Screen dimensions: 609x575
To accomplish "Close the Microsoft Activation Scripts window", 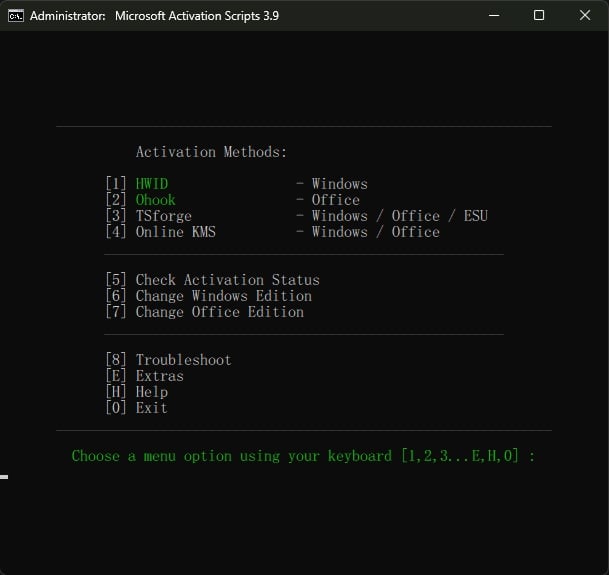I will (585, 15).
